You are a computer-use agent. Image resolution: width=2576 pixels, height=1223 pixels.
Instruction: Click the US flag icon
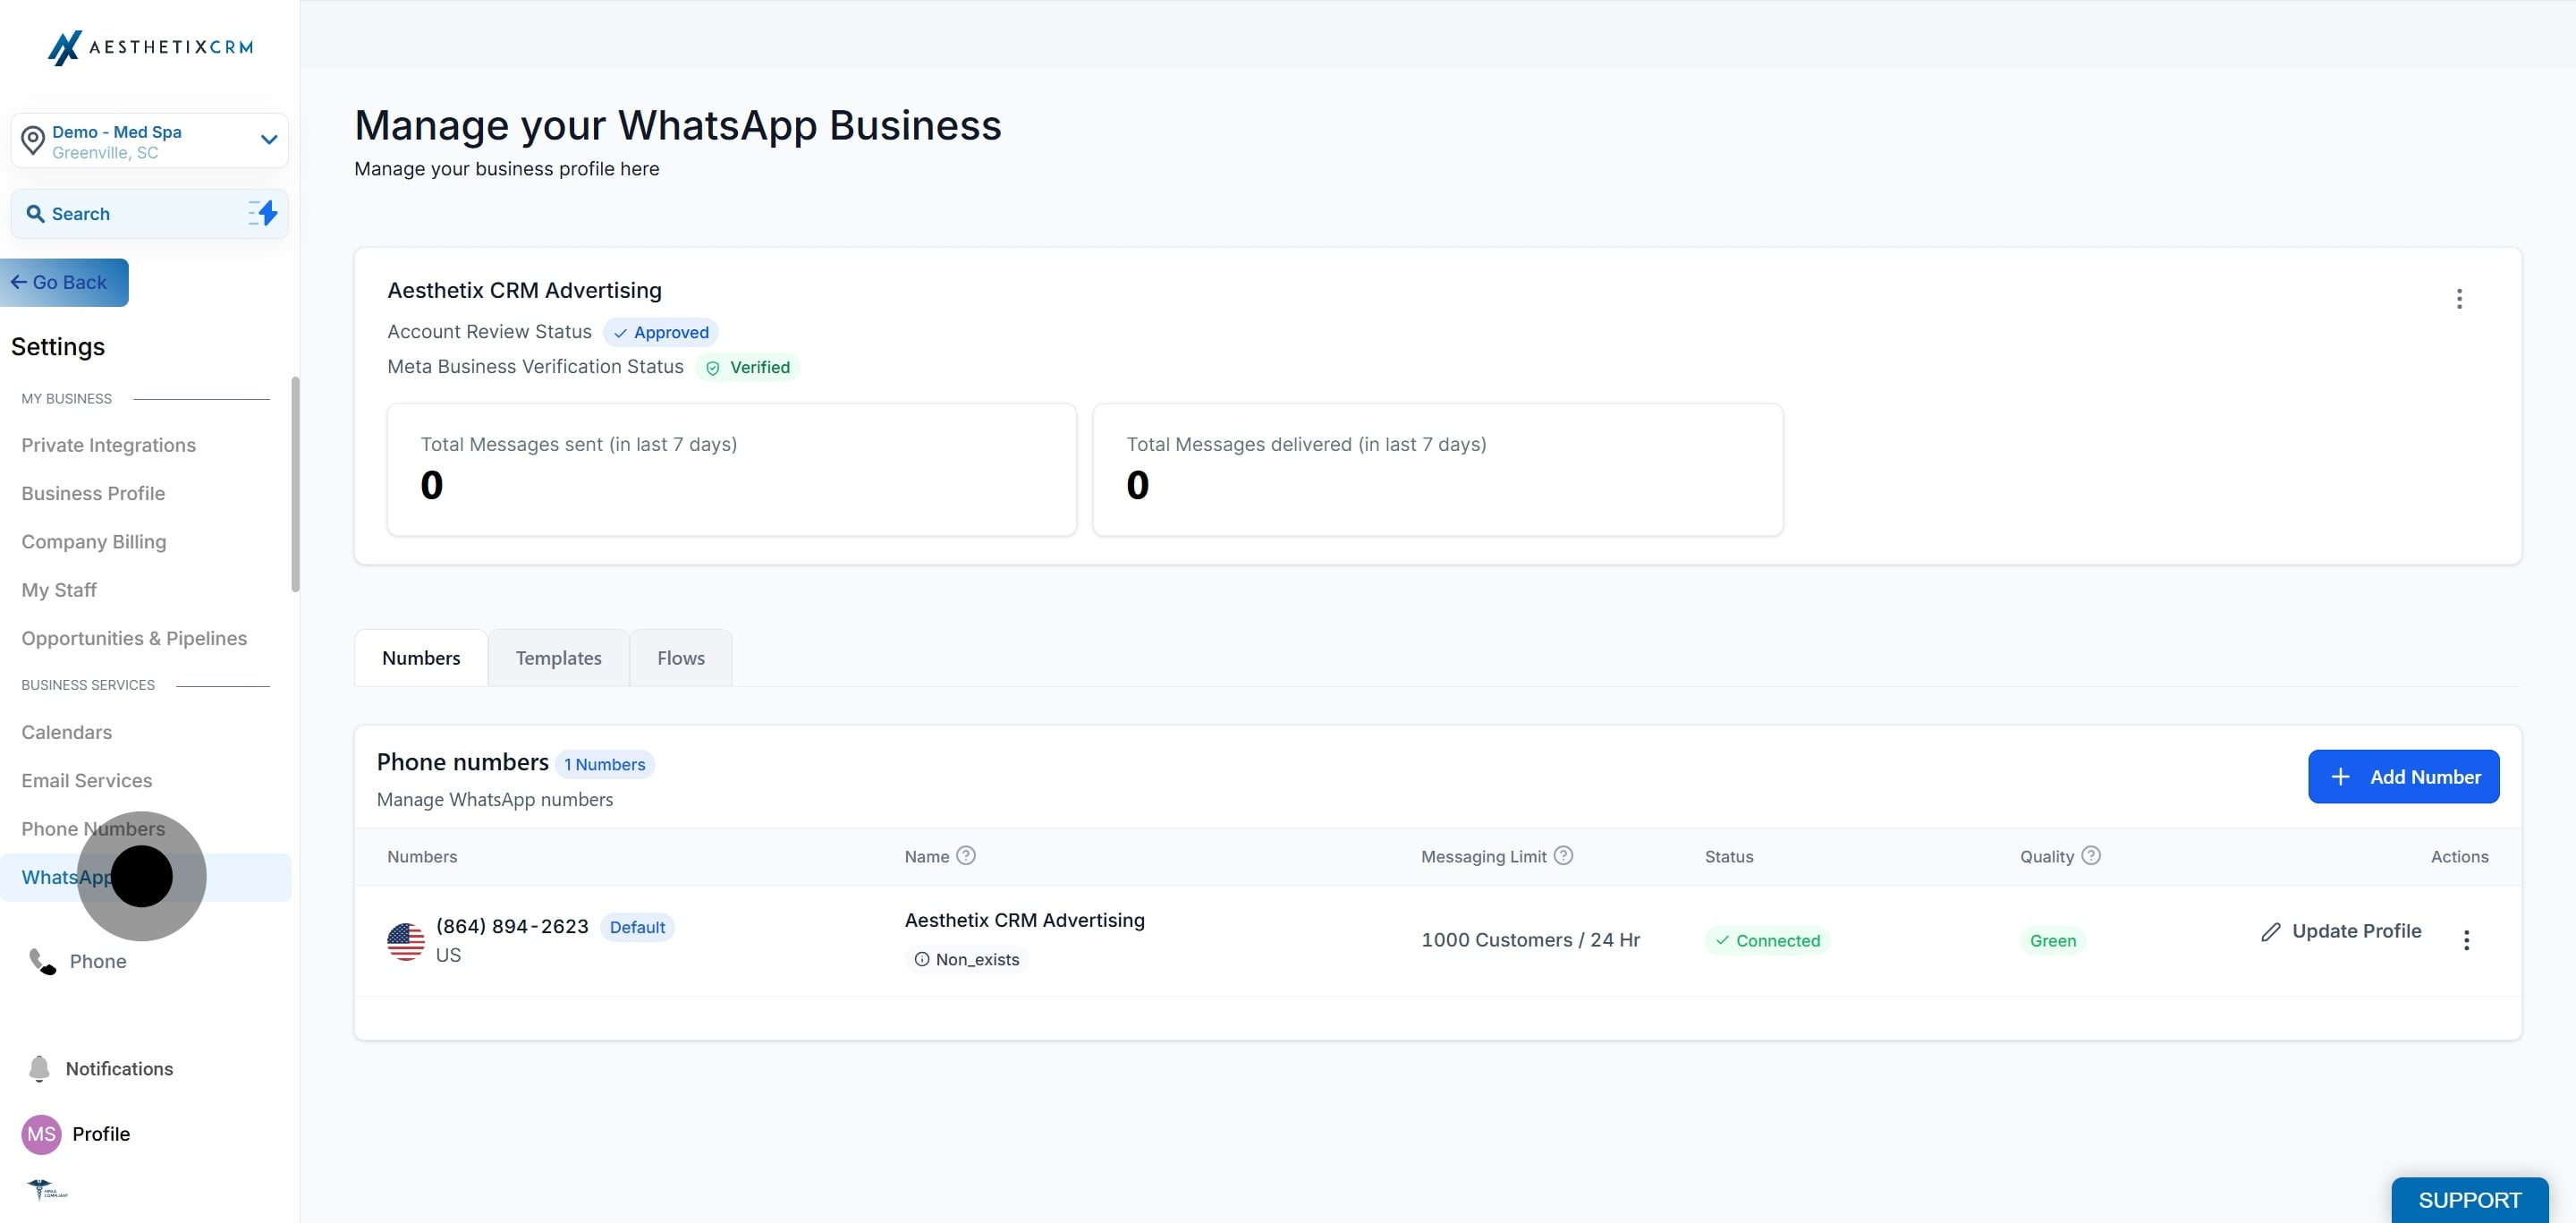406,942
